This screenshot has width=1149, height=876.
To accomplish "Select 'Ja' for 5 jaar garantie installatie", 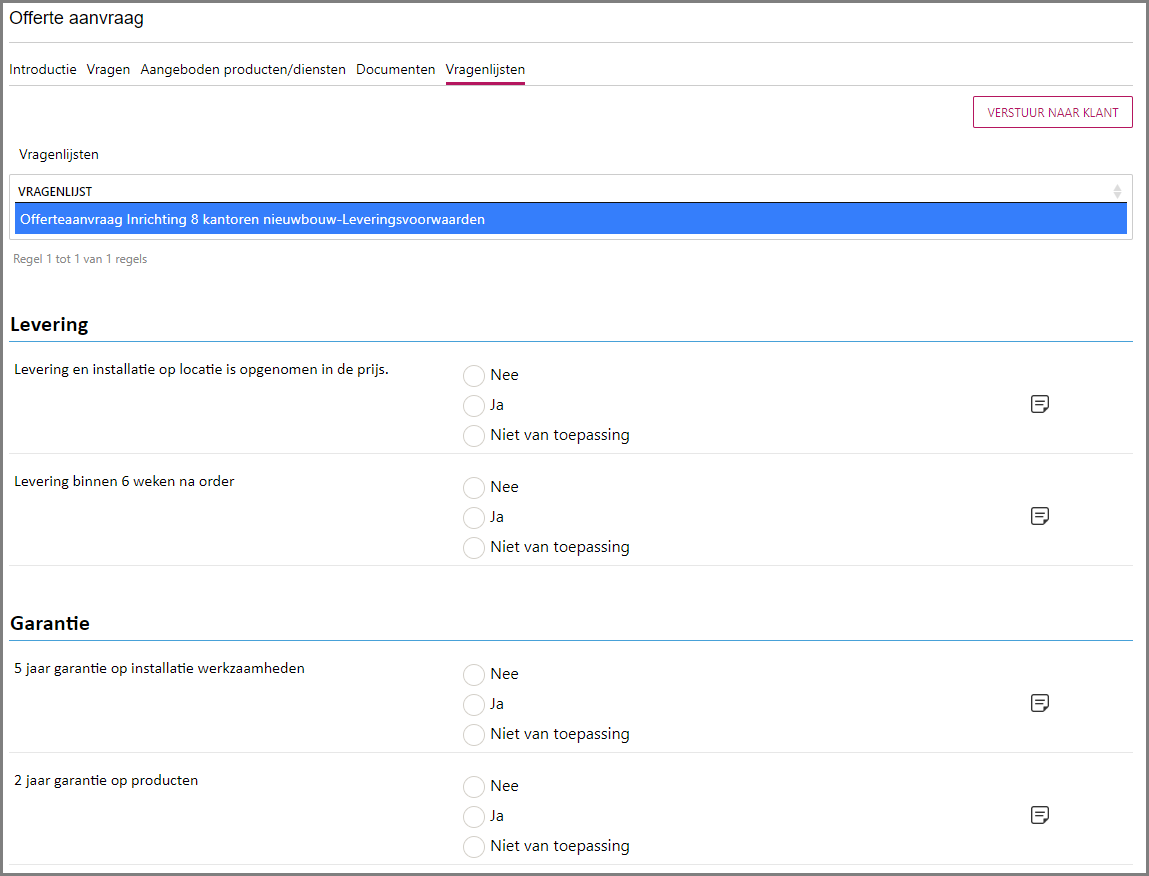I will [x=473, y=704].
